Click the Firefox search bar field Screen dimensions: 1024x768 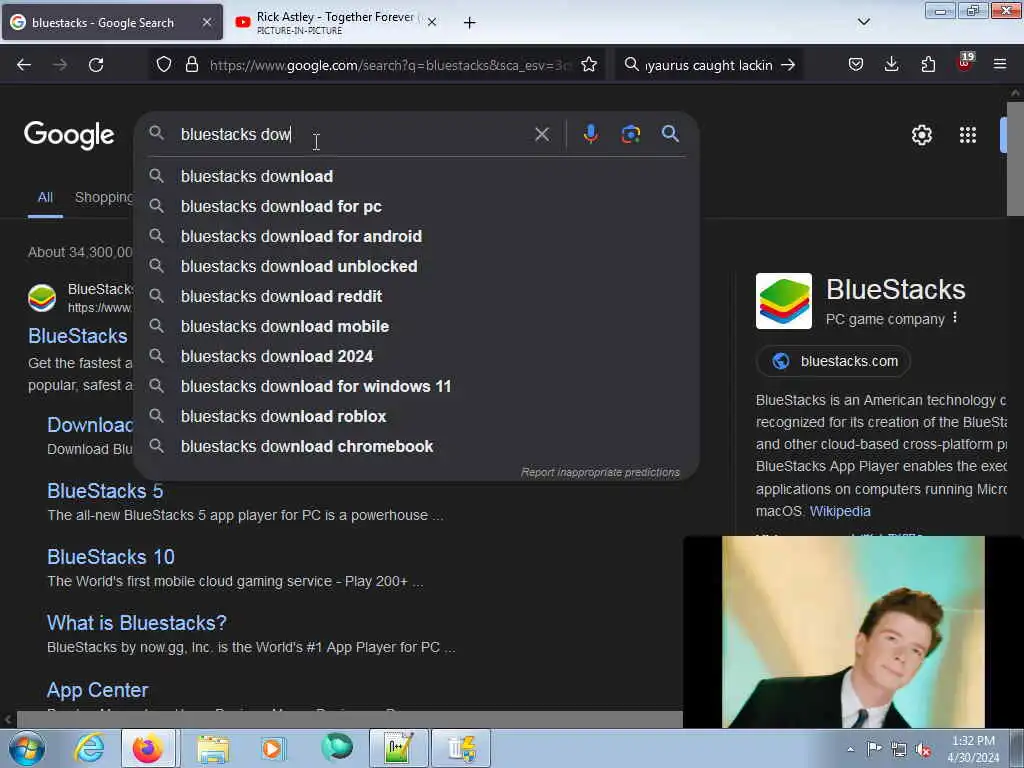(709, 65)
